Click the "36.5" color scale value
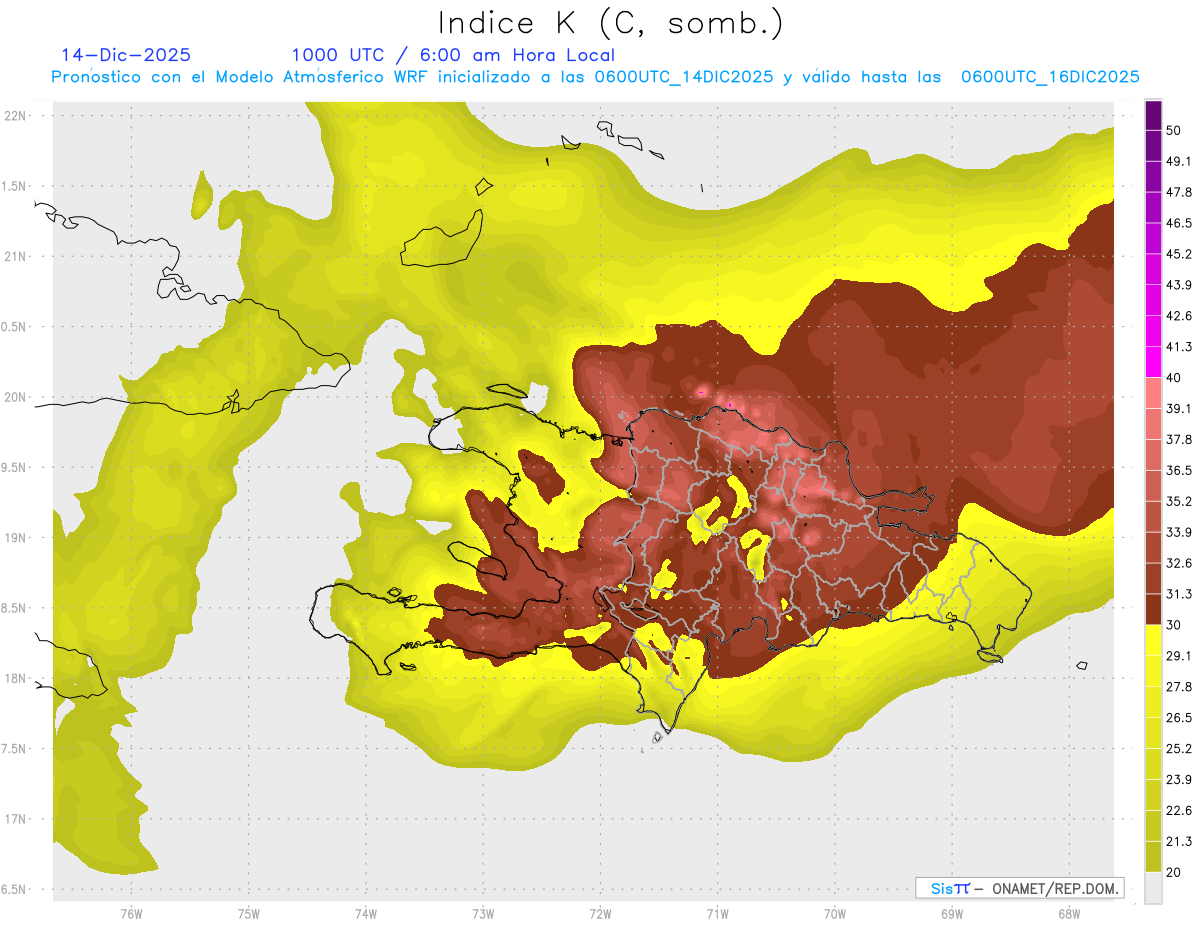 [1180, 470]
